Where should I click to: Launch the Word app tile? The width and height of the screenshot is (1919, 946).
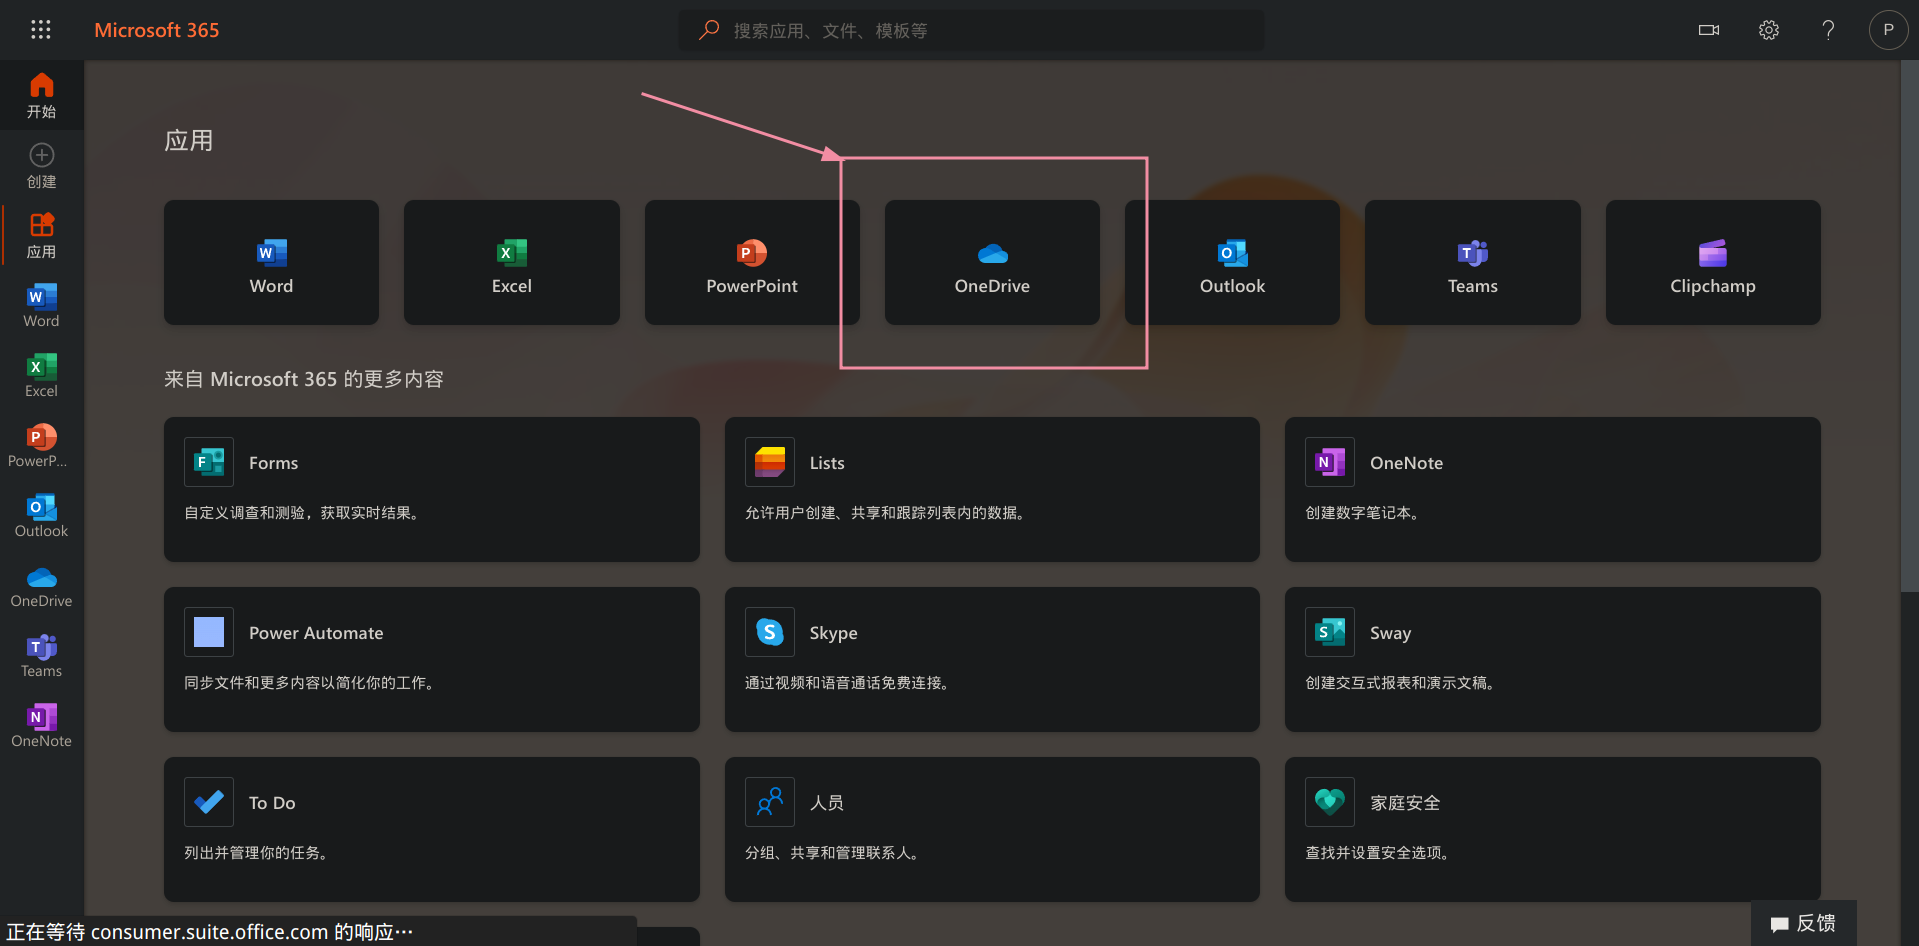(x=271, y=262)
